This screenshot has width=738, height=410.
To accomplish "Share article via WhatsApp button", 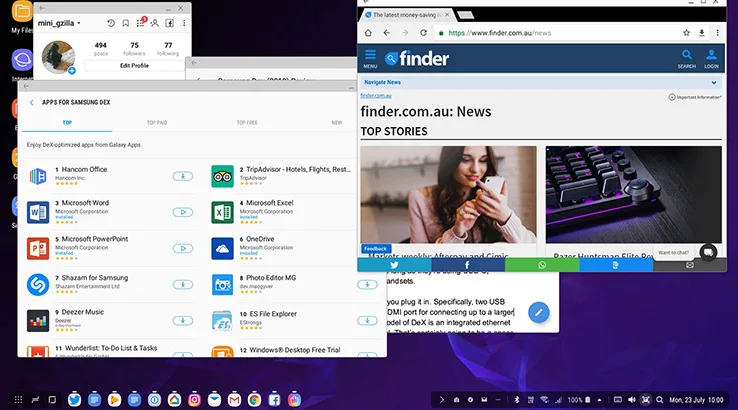I will coord(542,265).
